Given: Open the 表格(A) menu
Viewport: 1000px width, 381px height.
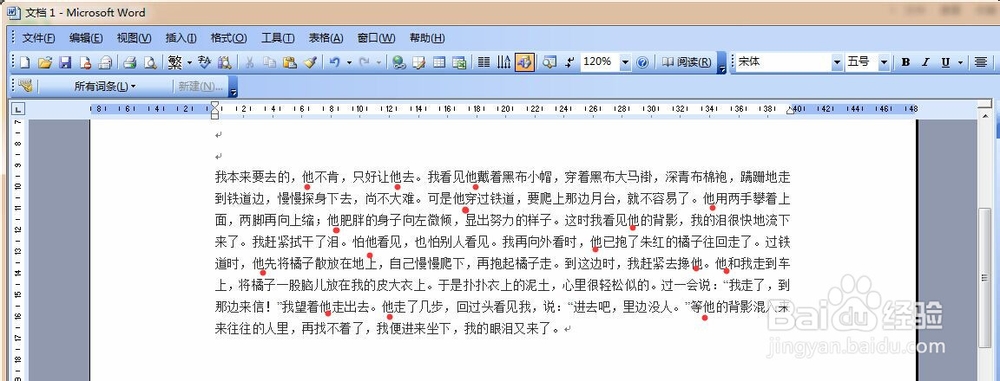Looking at the screenshot, I should [326, 38].
